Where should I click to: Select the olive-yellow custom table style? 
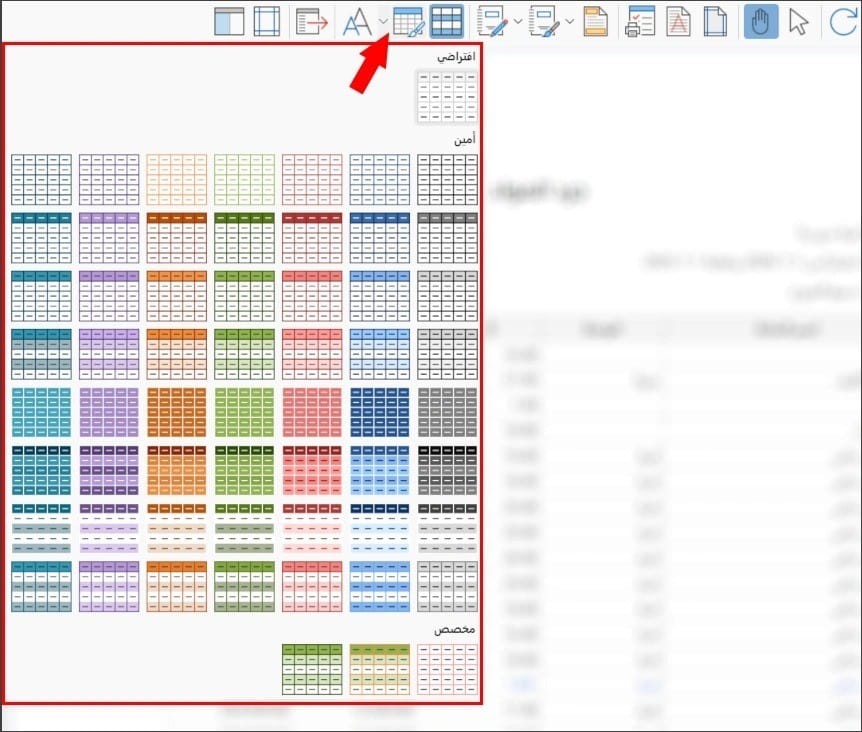(379, 669)
